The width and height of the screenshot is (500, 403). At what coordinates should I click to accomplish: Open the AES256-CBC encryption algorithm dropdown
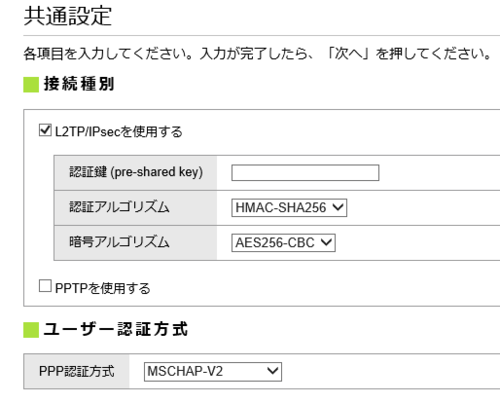283,243
